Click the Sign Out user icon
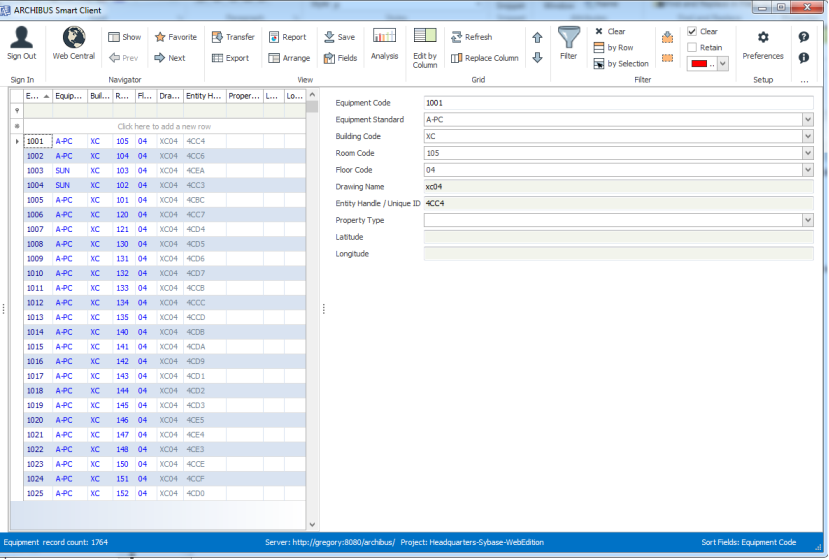This screenshot has height=560, width=829. point(21,38)
